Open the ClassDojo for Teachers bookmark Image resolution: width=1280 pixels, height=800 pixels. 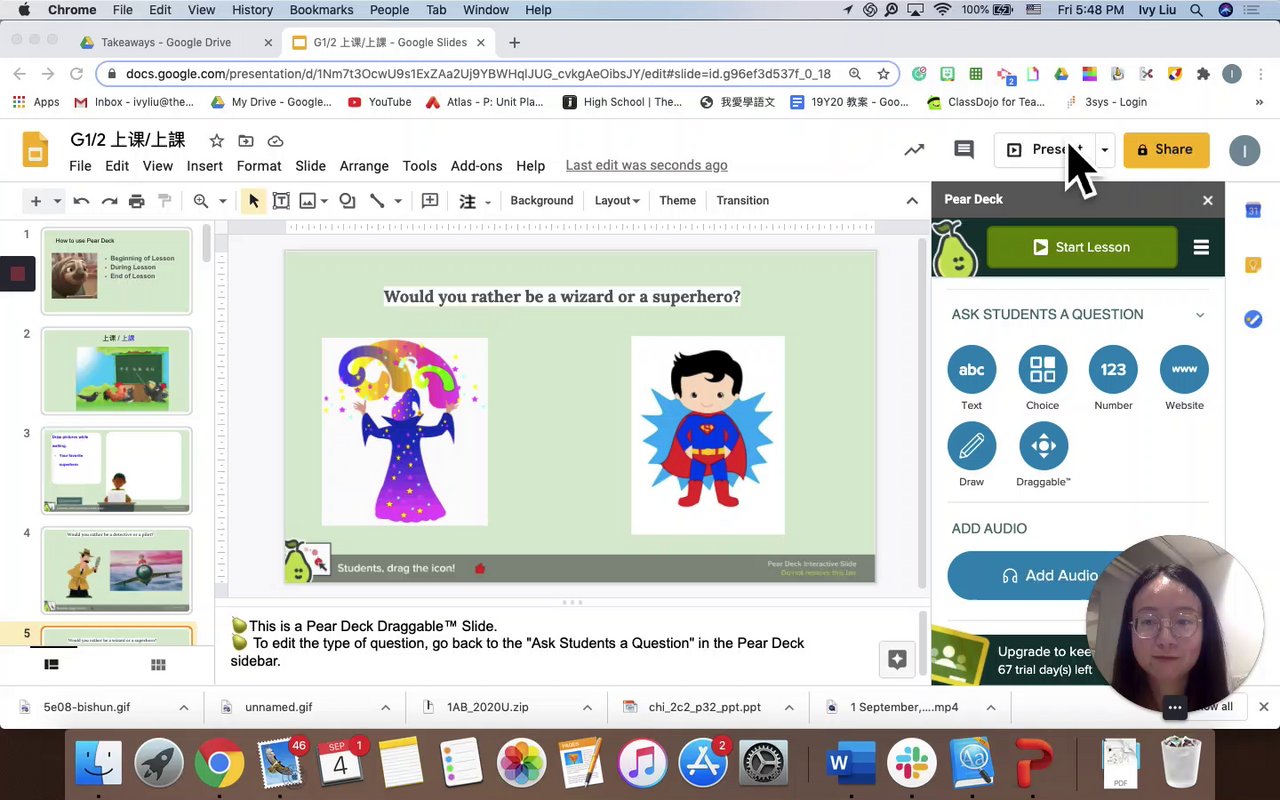[985, 102]
